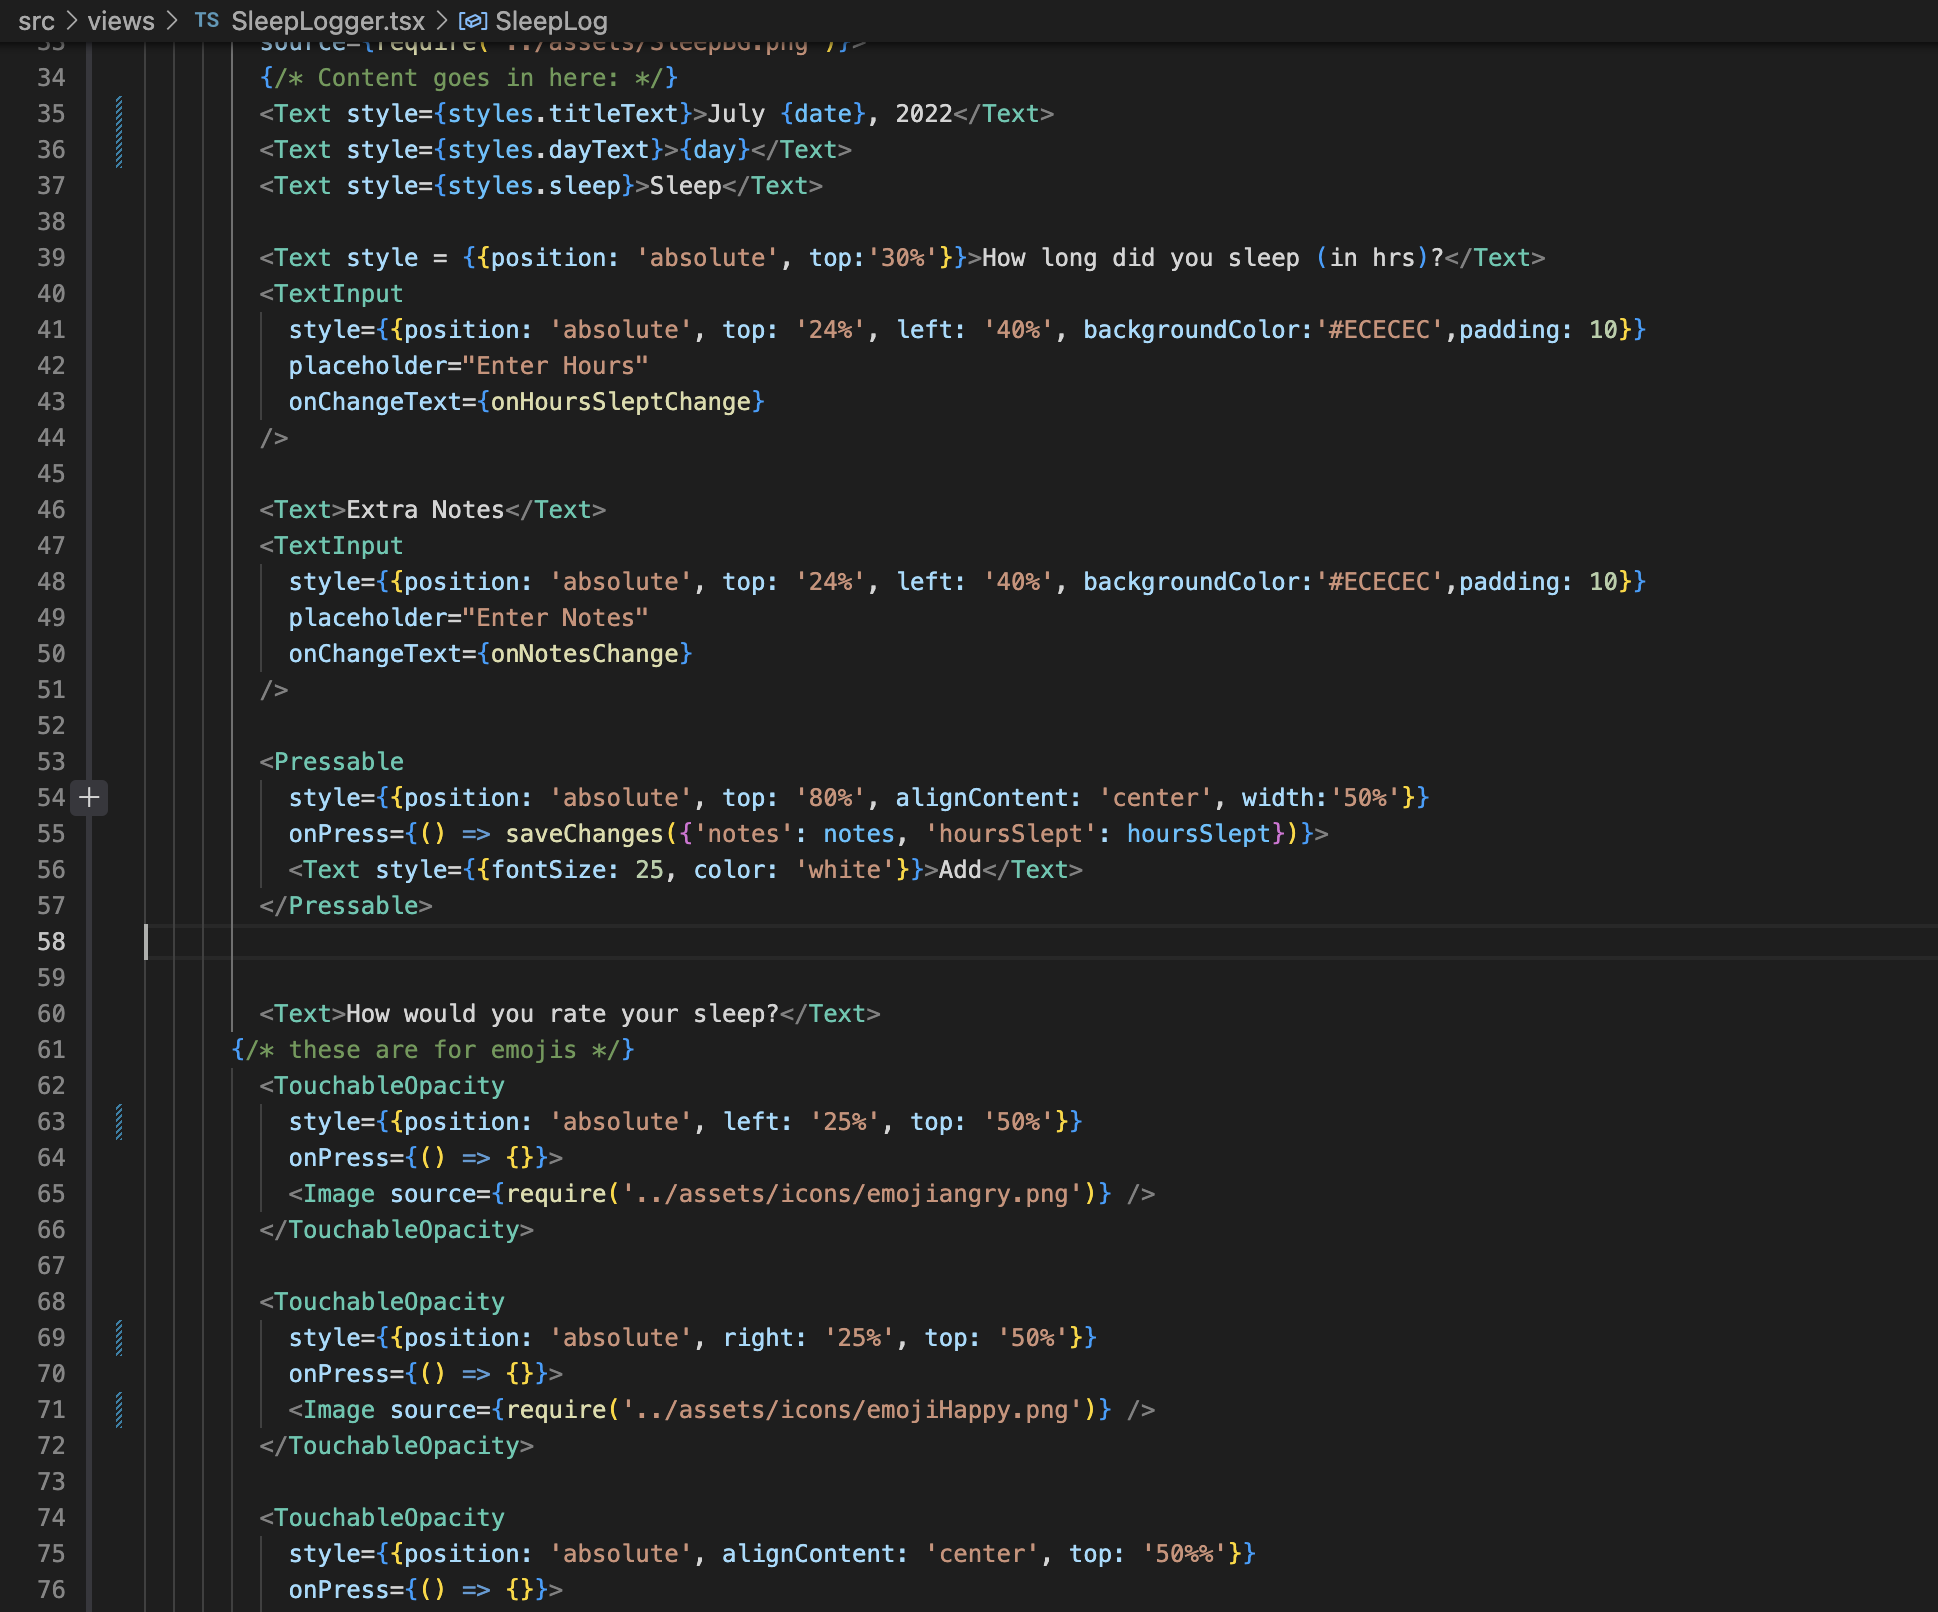The height and width of the screenshot is (1612, 1938).
Task: Select line 40 via its line number
Action: [51, 293]
